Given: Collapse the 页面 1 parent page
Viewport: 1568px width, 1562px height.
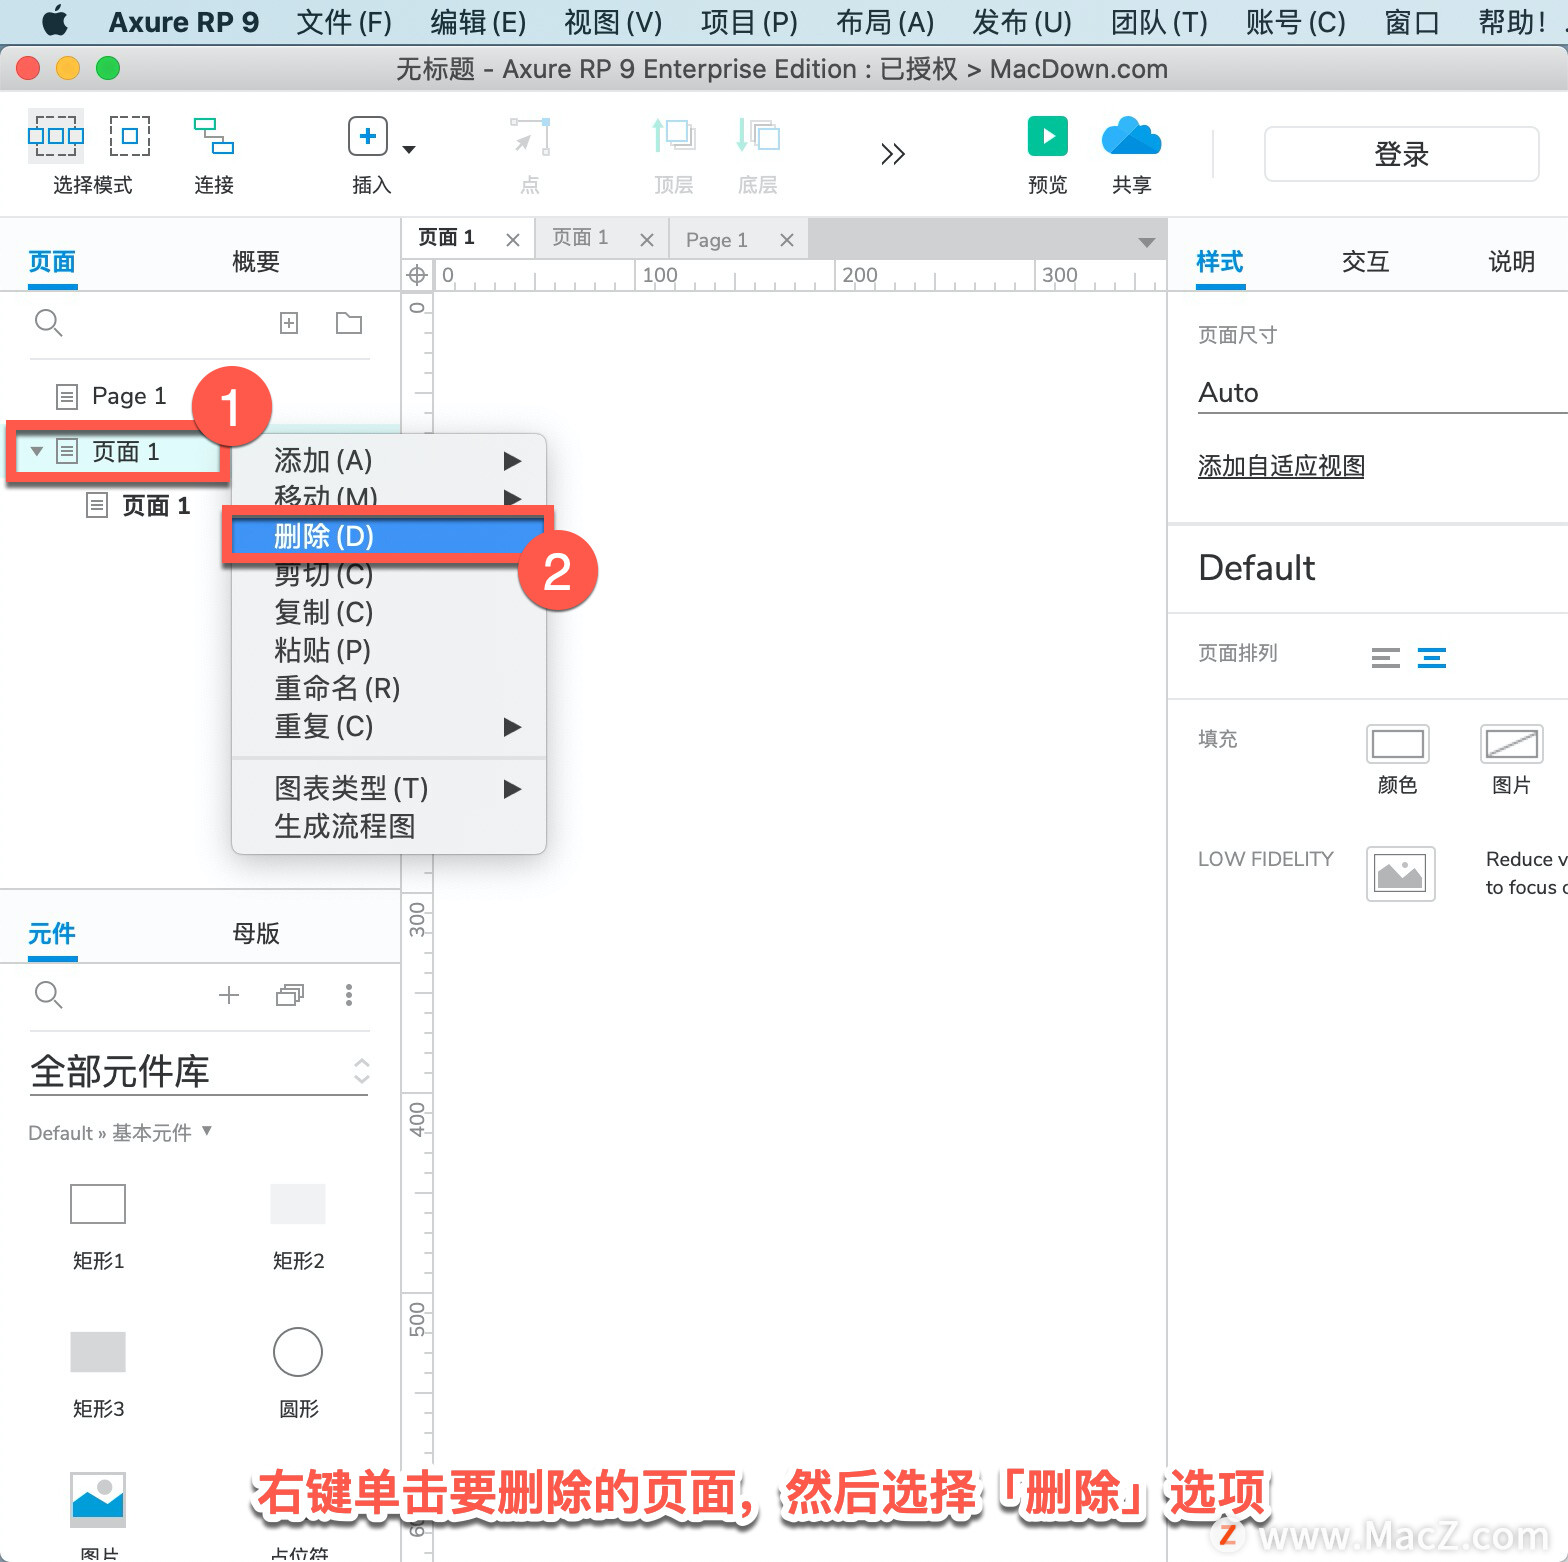Looking at the screenshot, I should 37,451.
